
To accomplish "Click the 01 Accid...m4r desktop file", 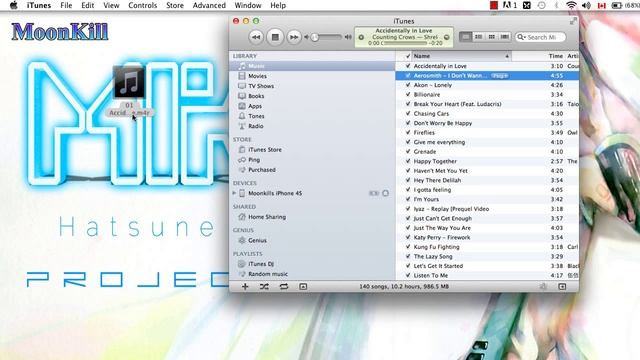I will point(129,91).
